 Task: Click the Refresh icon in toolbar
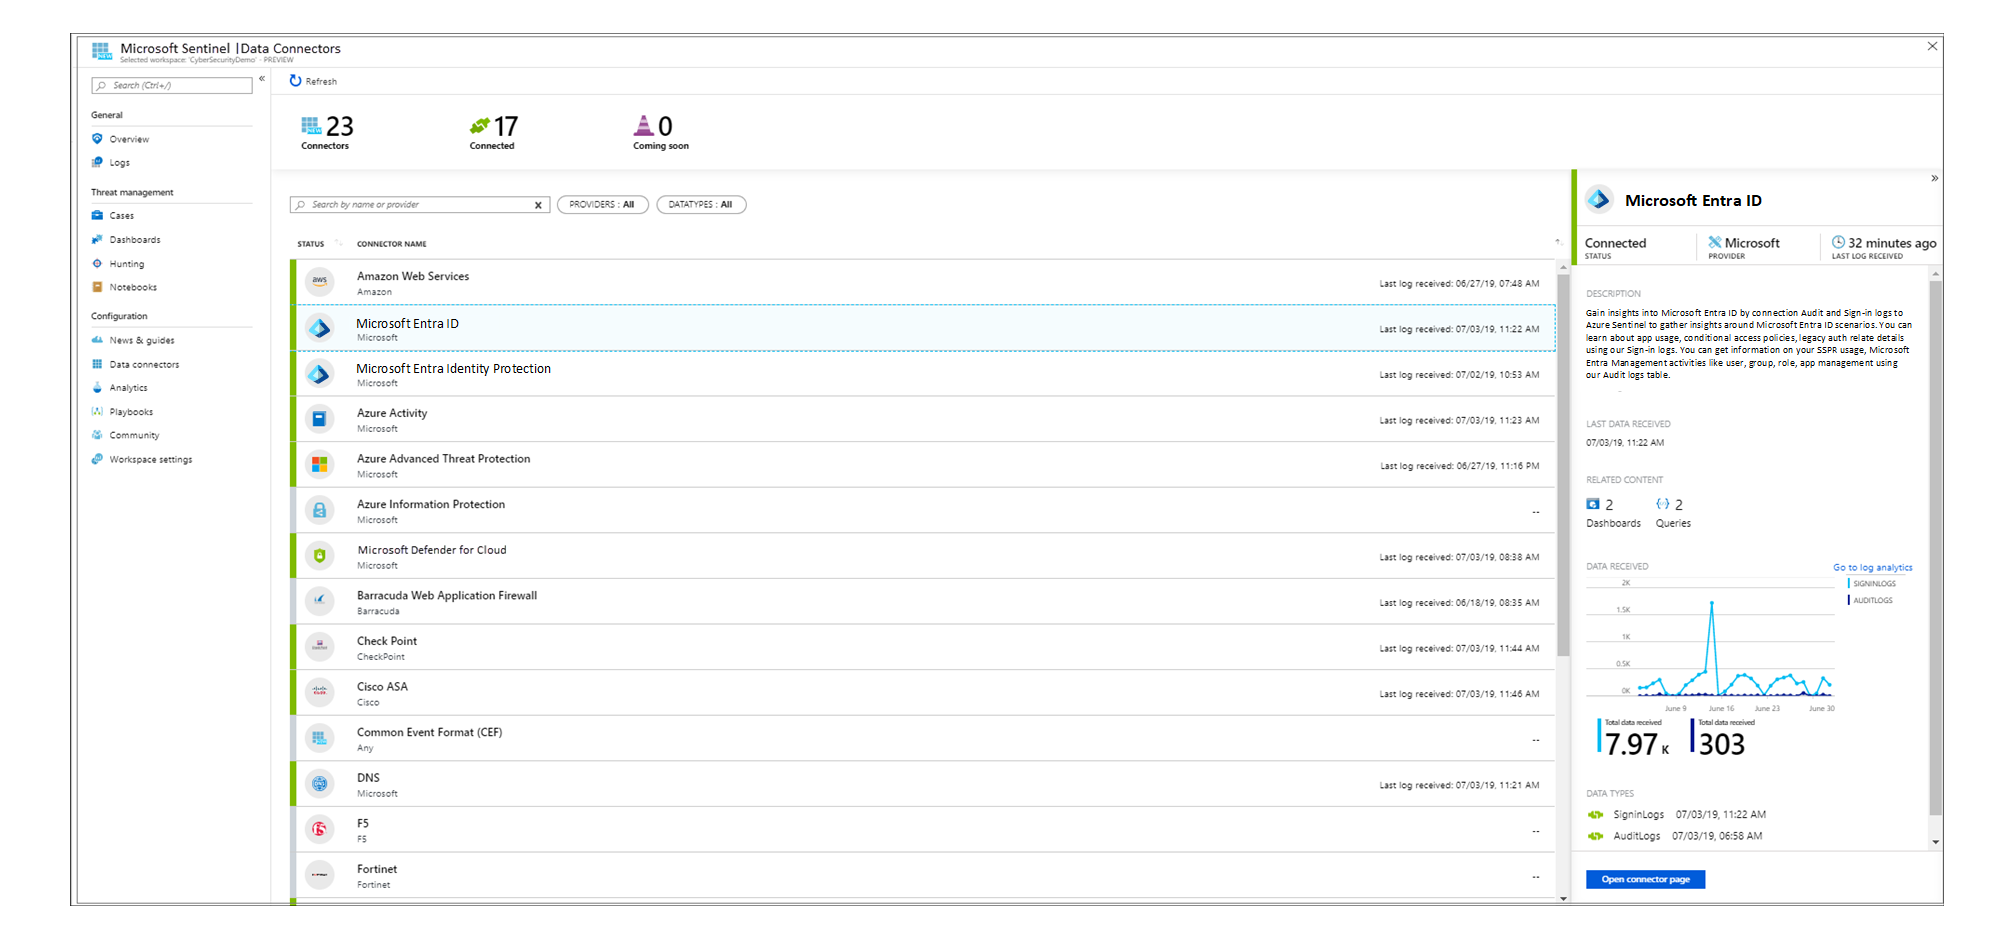(x=295, y=81)
